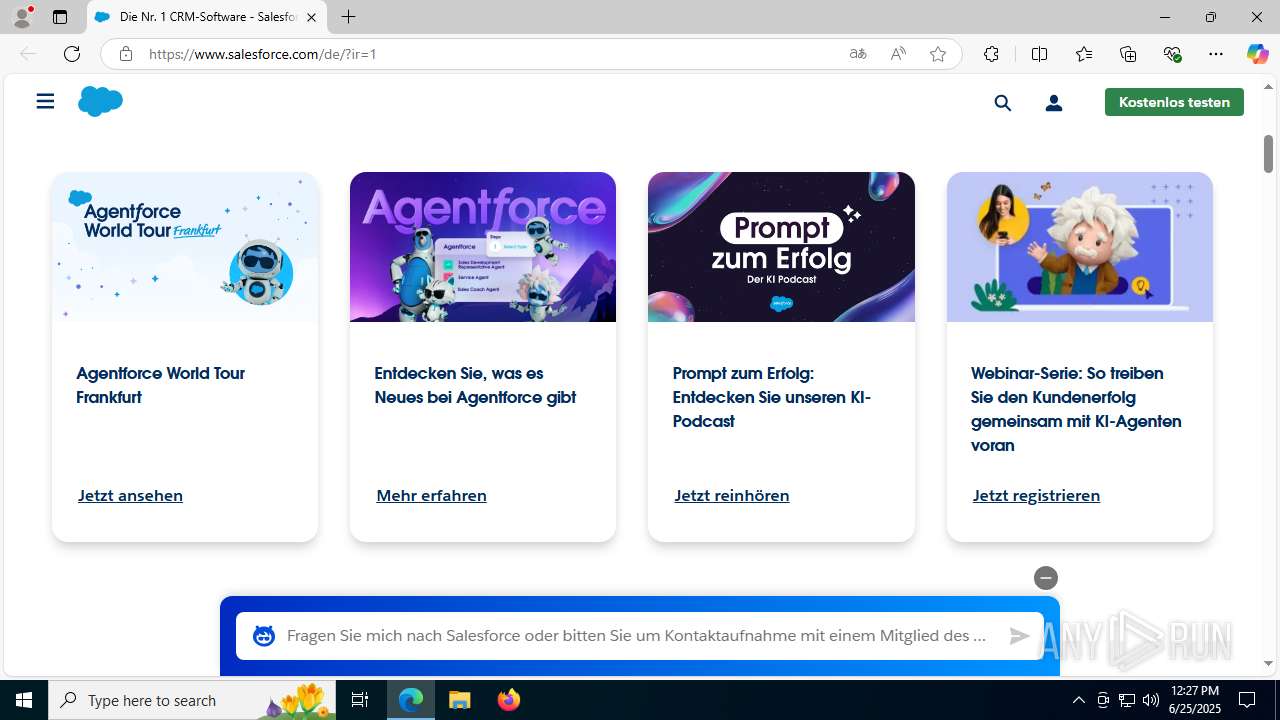Image resolution: width=1280 pixels, height=720 pixels.
Task: Open the Settings and more ellipsis menu
Action: pyautogui.click(x=1216, y=54)
